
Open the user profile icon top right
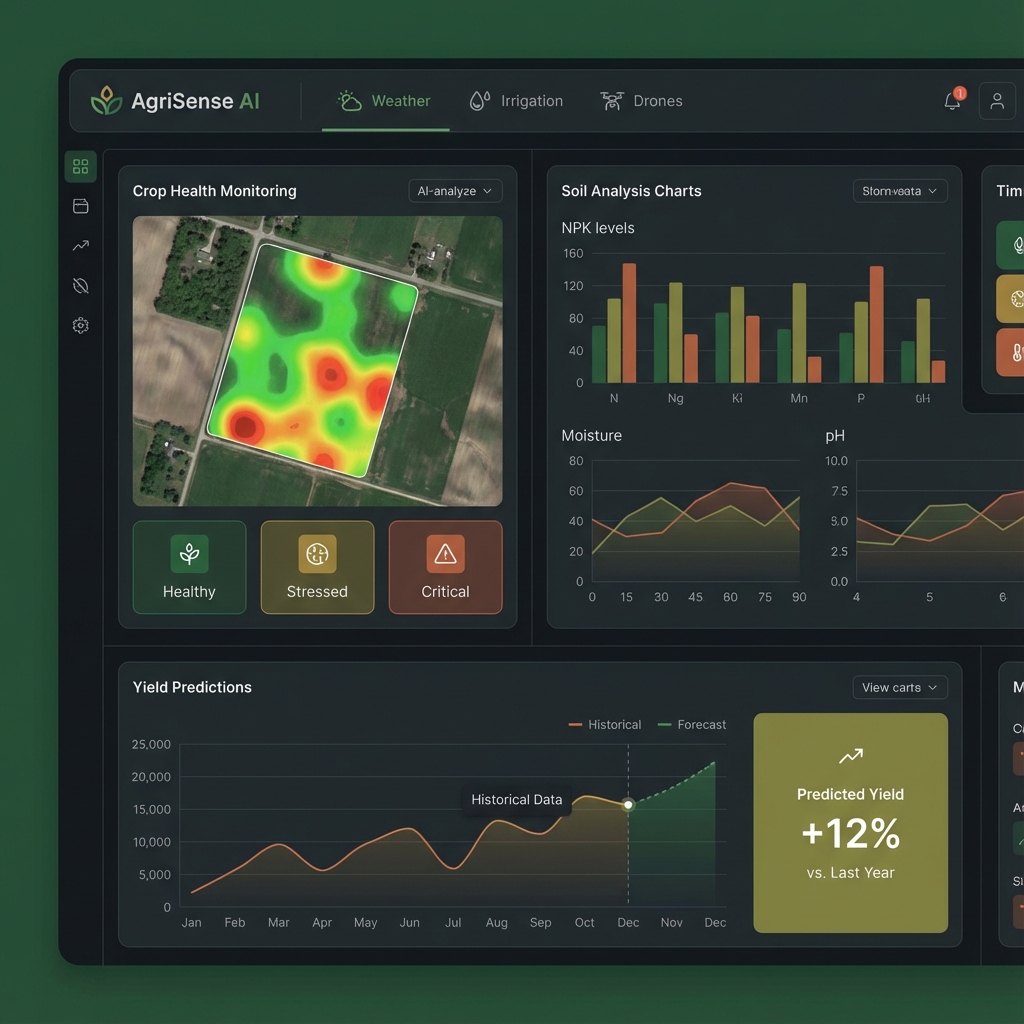click(996, 100)
